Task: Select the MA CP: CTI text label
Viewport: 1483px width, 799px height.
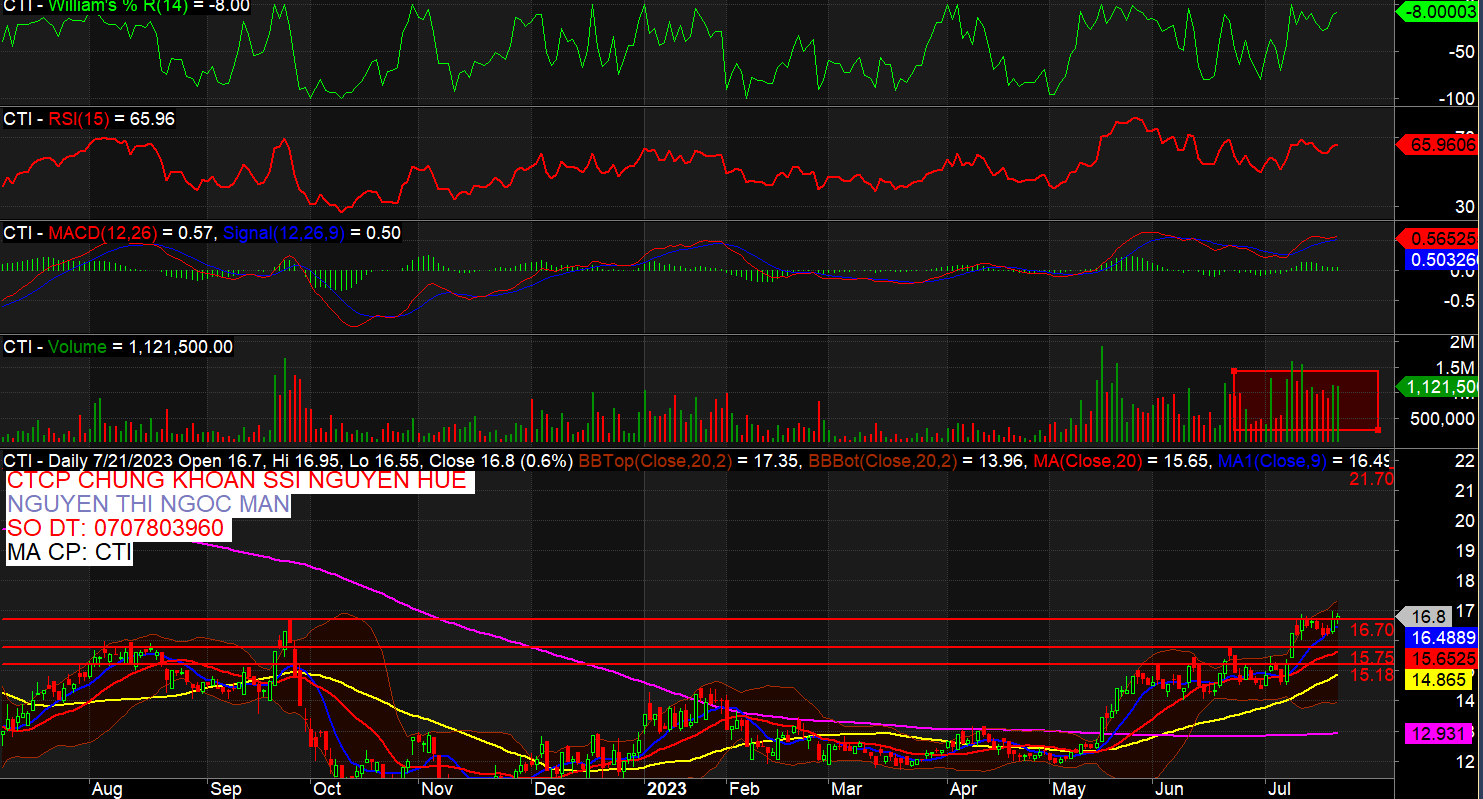Action: (x=69, y=552)
